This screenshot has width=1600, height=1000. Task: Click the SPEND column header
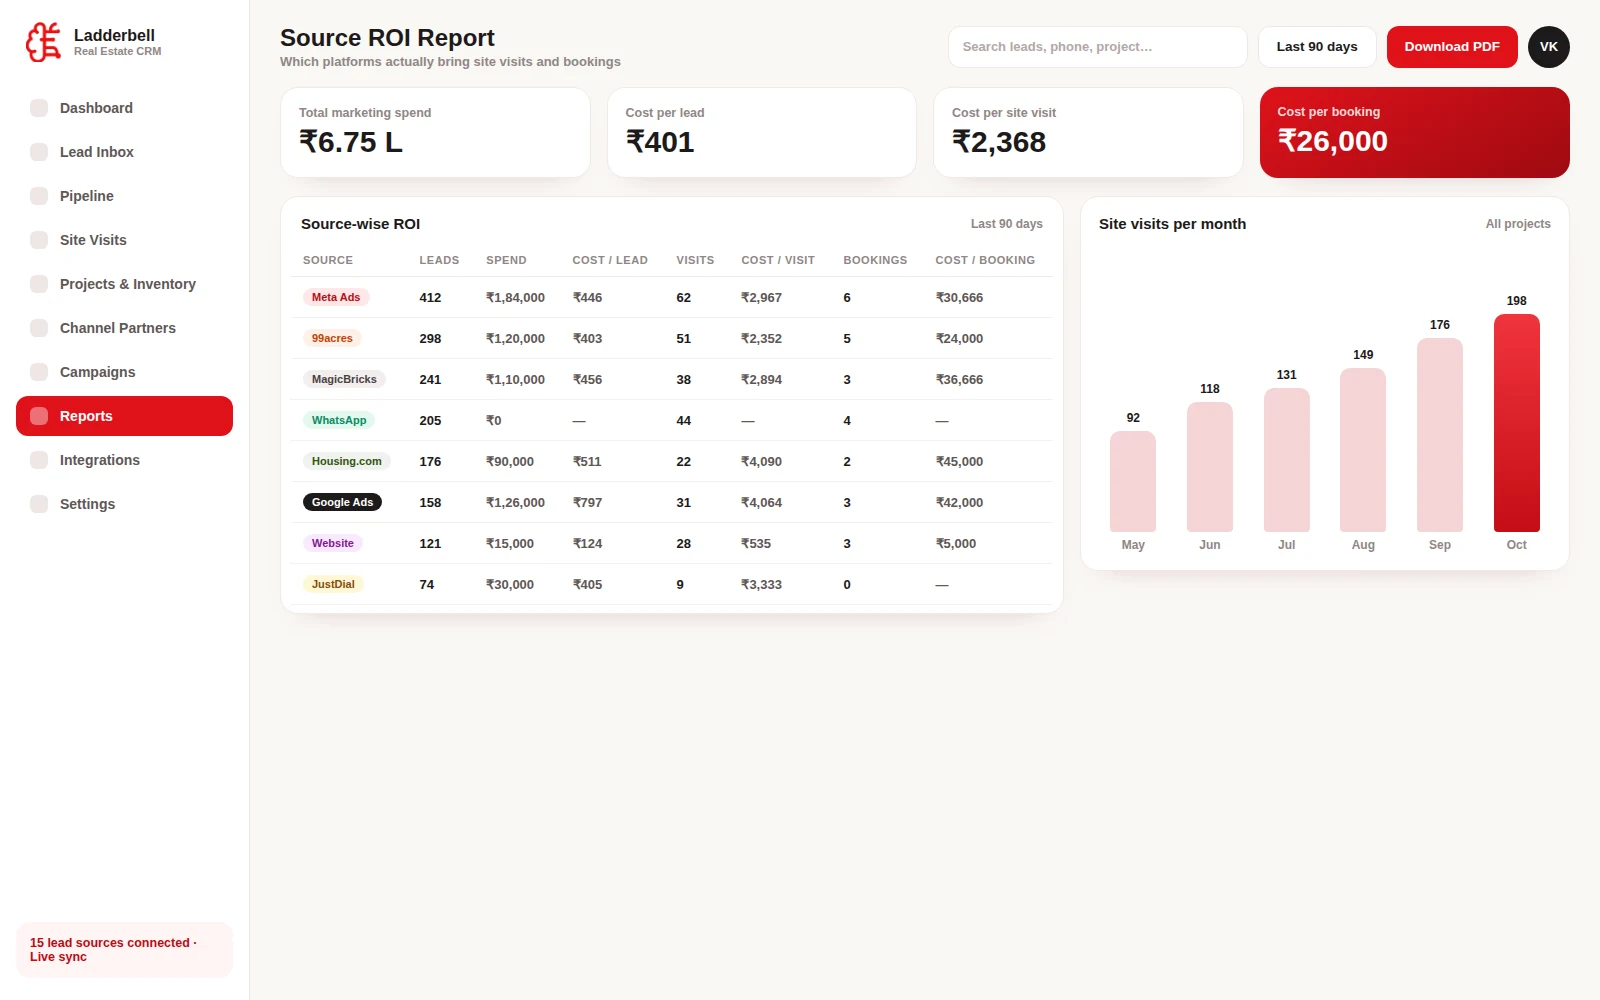pyautogui.click(x=506, y=260)
